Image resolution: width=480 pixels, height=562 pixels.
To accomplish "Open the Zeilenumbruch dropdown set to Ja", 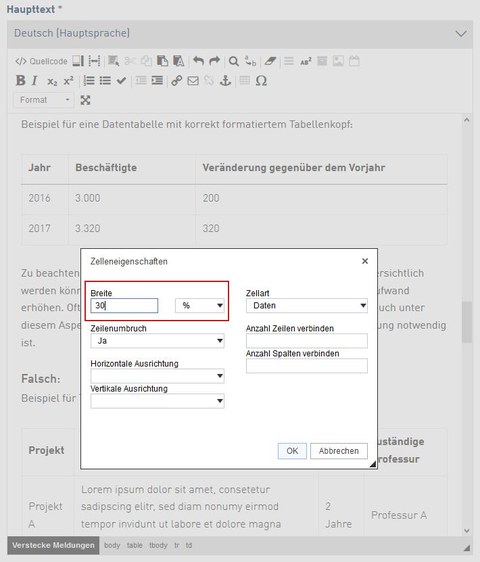I will pyautogui.click(x=157, y=341).
